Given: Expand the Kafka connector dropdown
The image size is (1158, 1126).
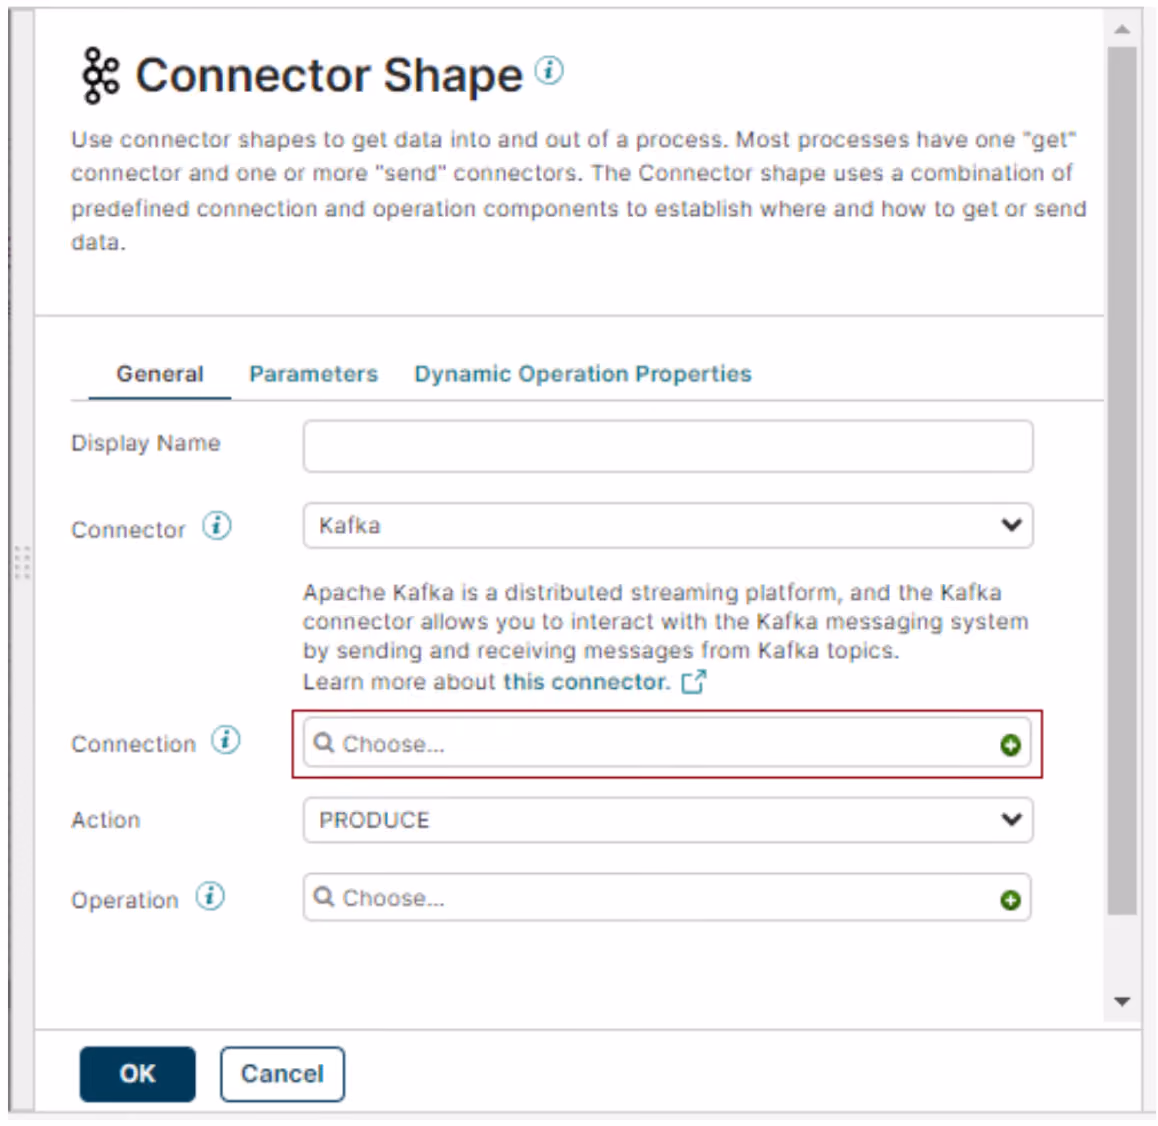Looking at the screenshot, I should 668,526.
